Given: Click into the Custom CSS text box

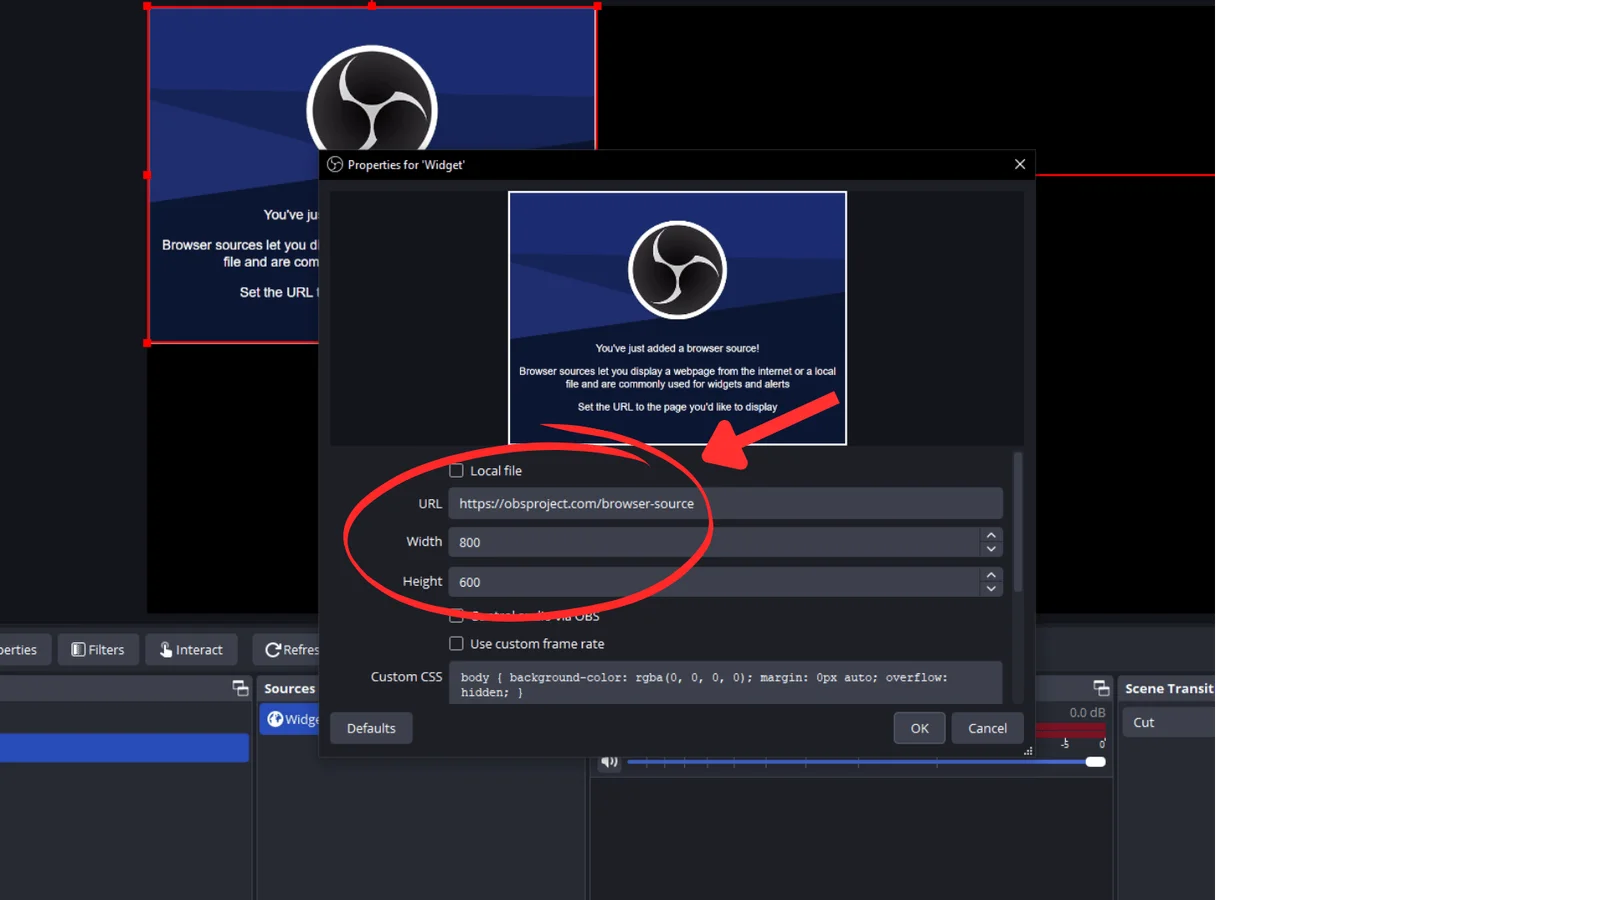Looking at the screenshot, I should pos(725,683).
